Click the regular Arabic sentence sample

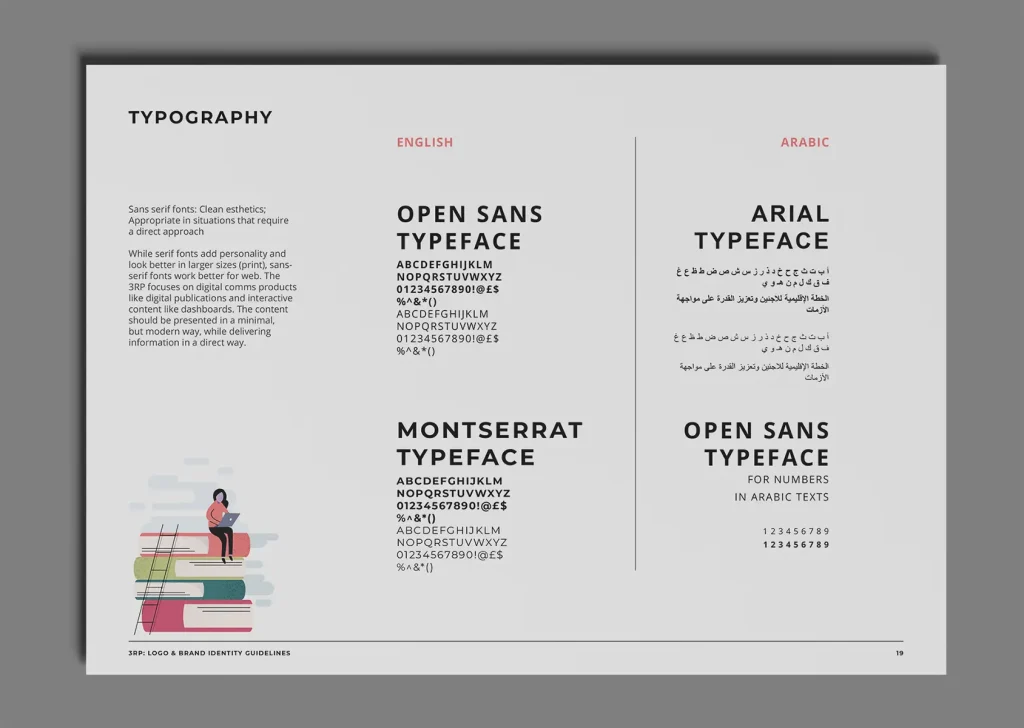pyautogui.click(x=754, y=372)
